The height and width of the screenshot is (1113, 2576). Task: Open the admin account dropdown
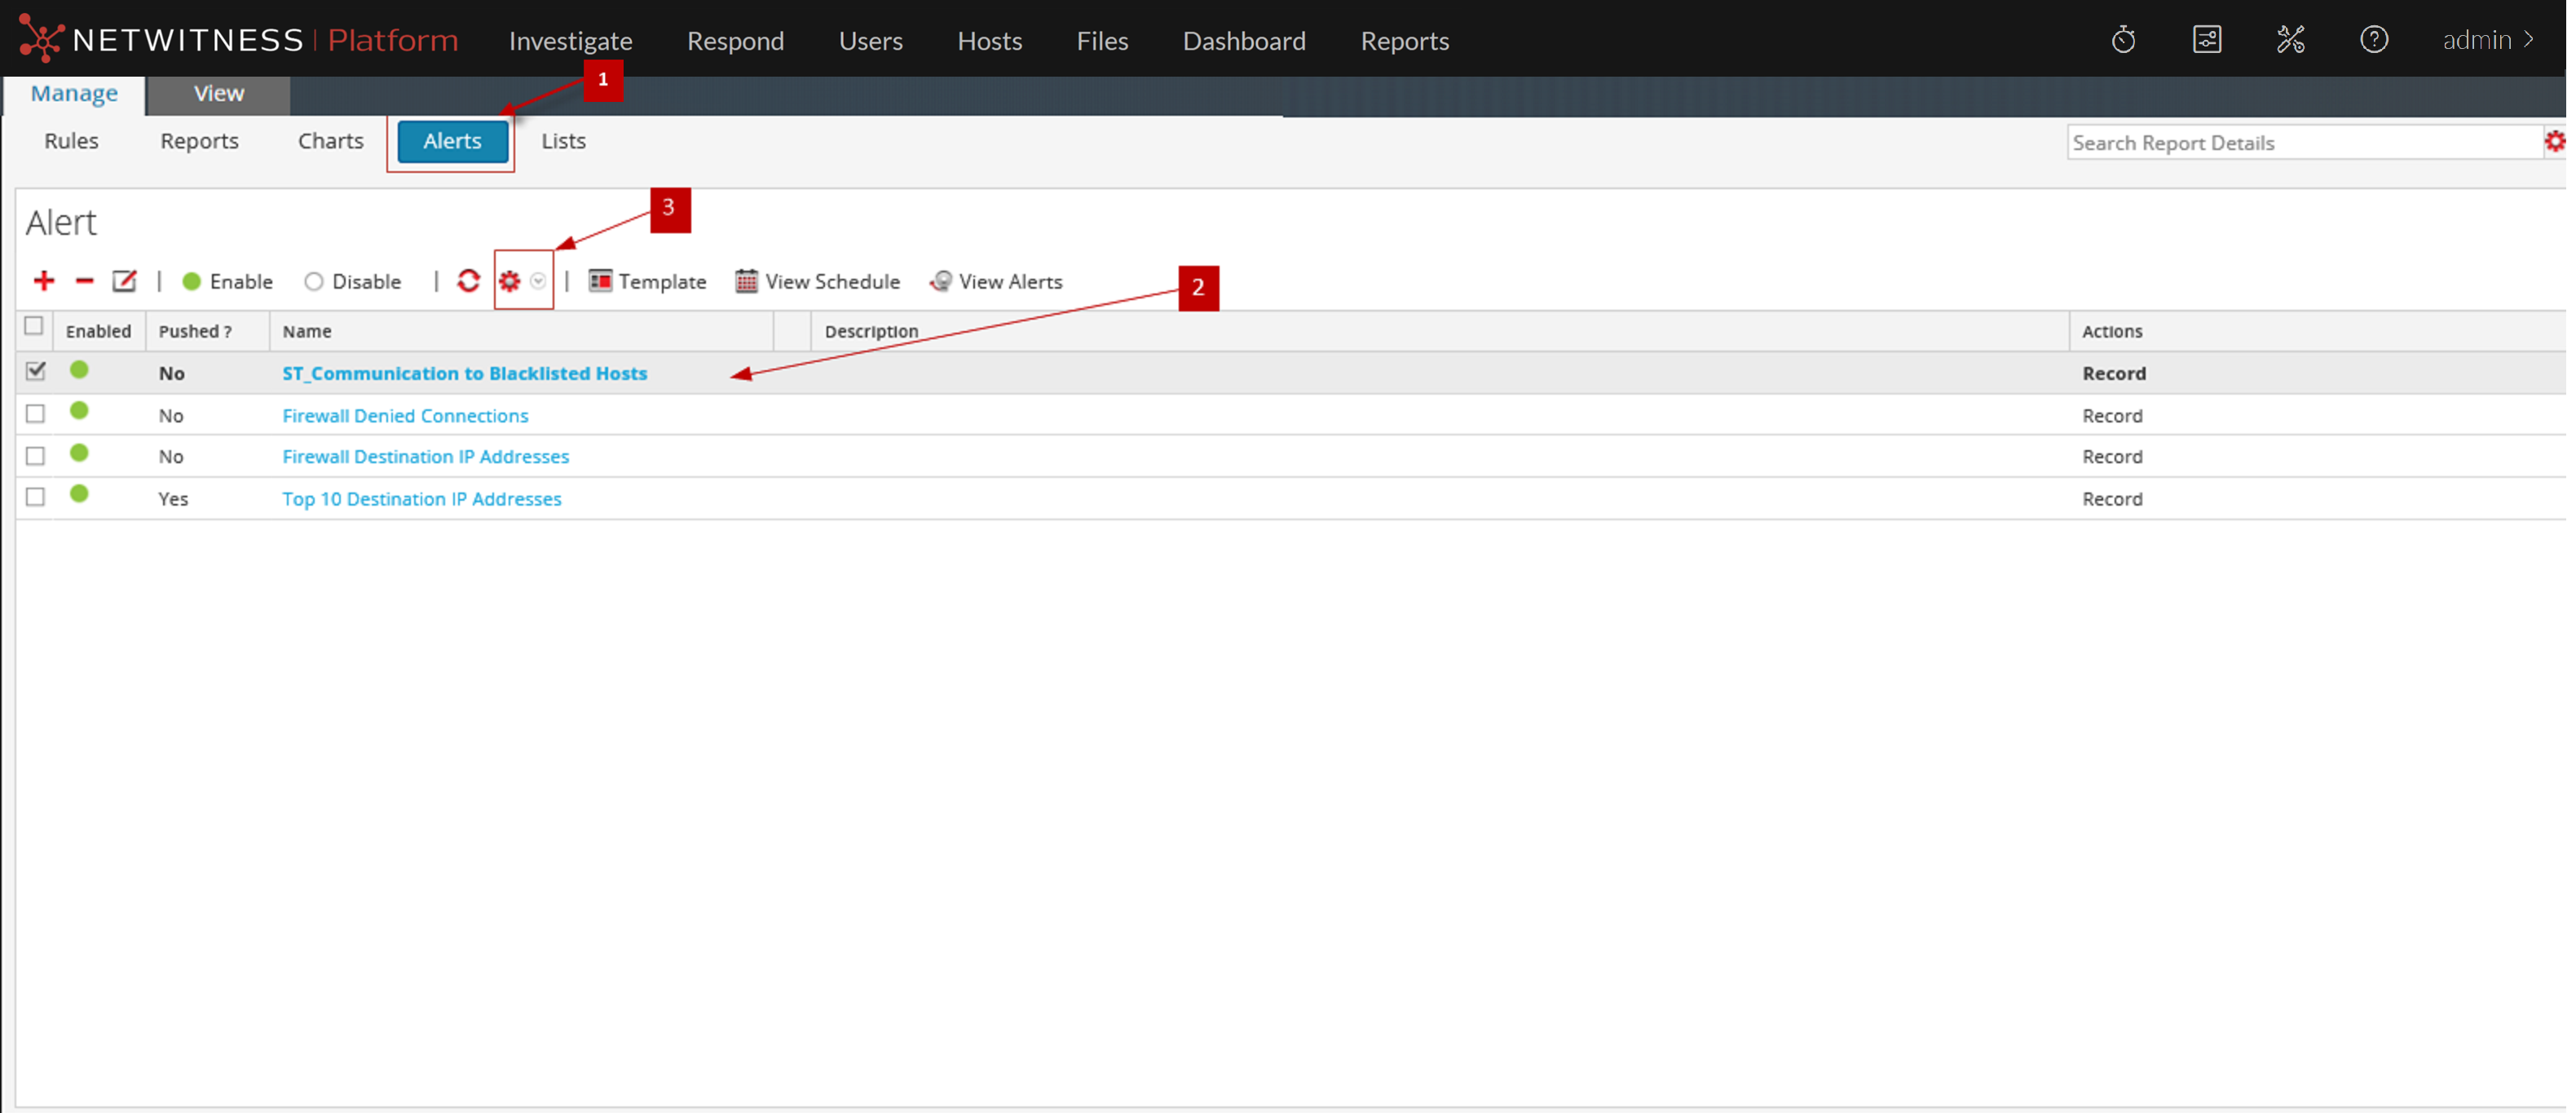pos(2487,39)
